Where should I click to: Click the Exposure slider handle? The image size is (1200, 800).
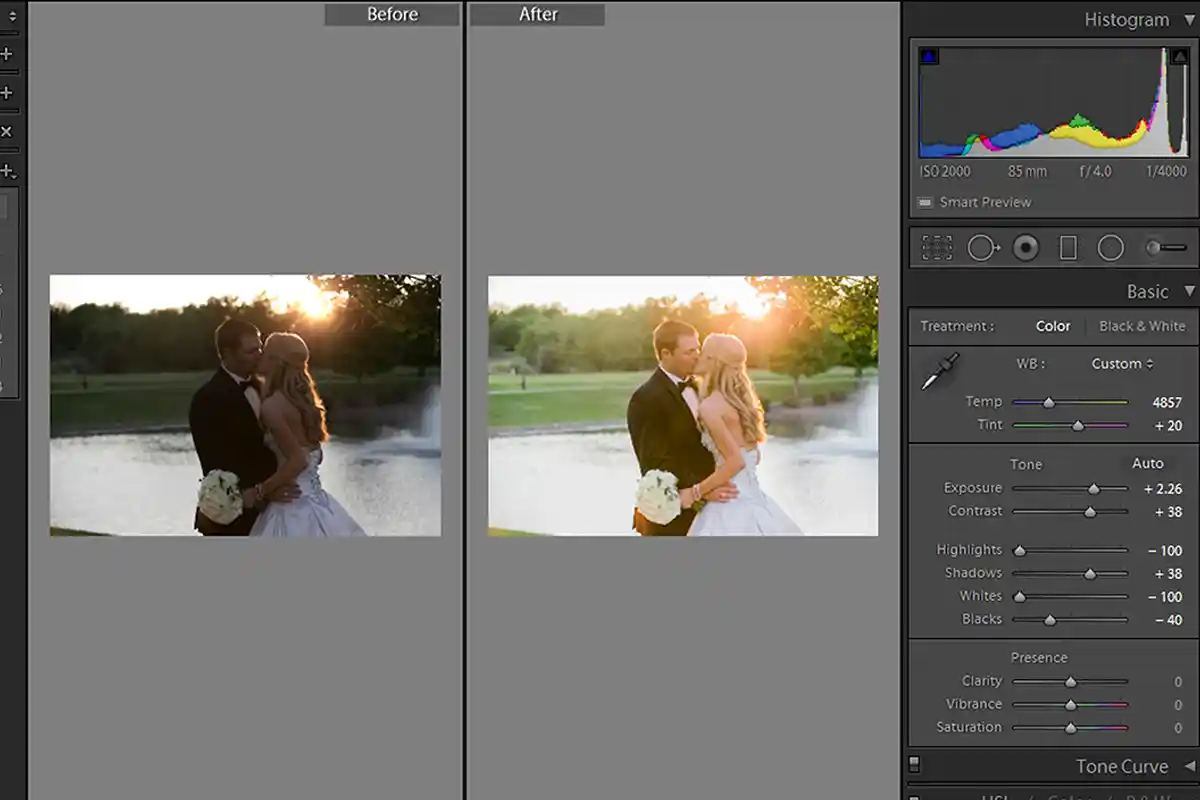point(1093,488)
